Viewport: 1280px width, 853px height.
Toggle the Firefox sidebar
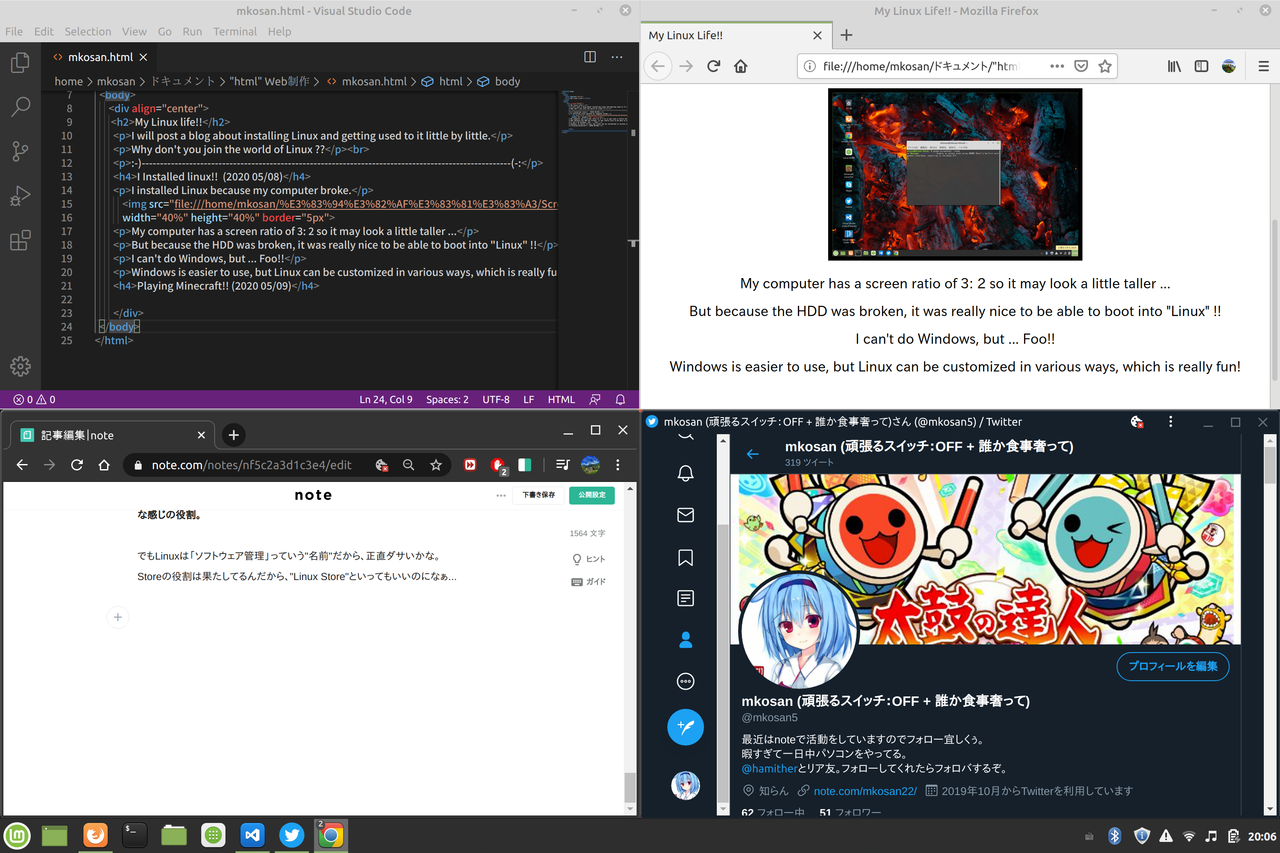click(1202, 66)
